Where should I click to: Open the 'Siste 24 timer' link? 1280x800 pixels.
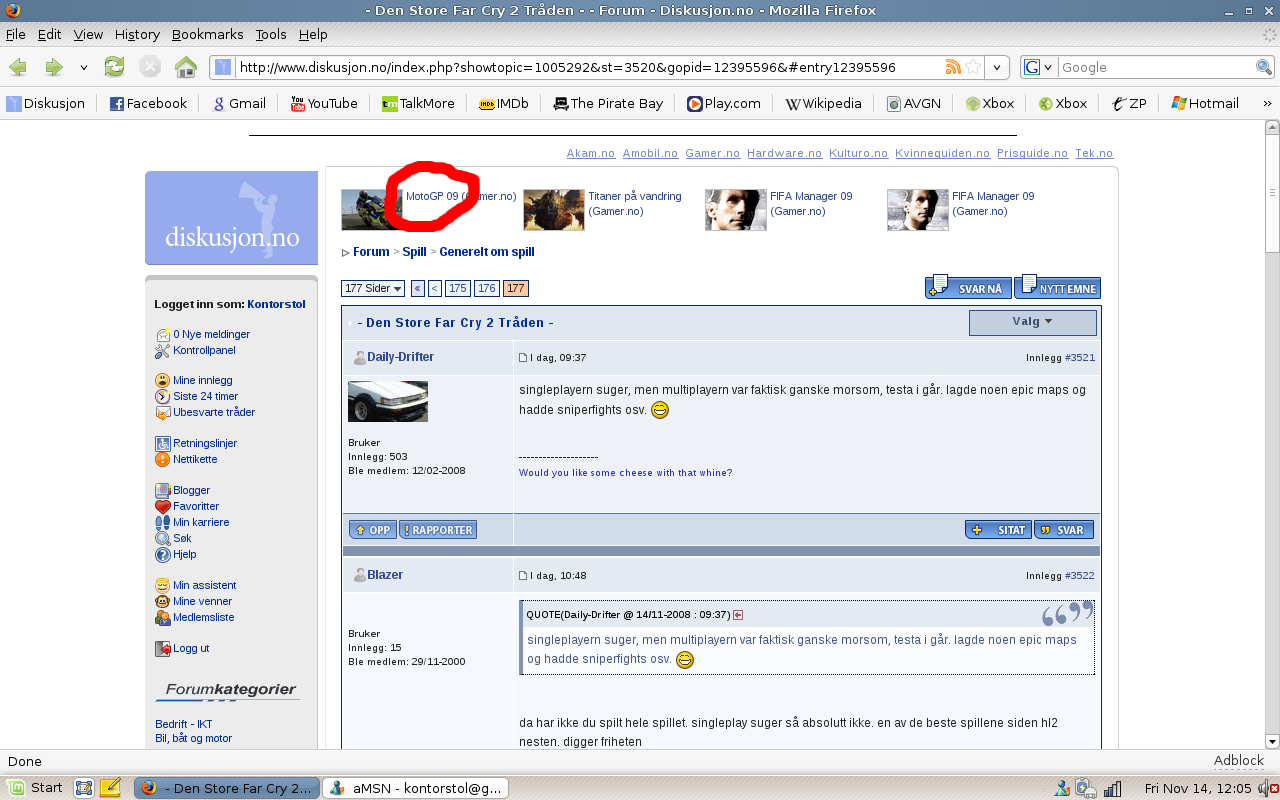tap(205, 396)
